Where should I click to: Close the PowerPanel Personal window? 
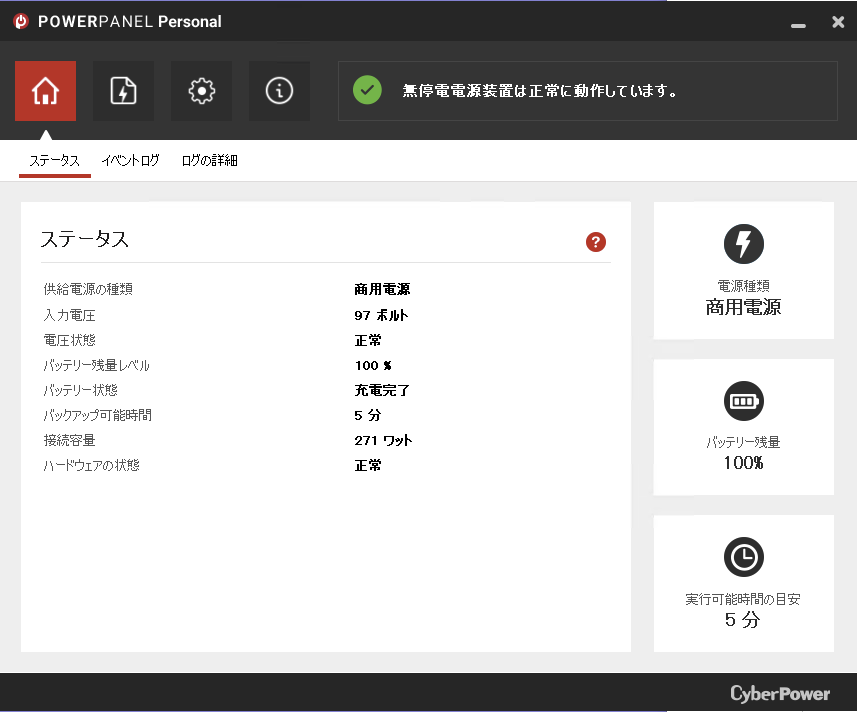[838, 21]
